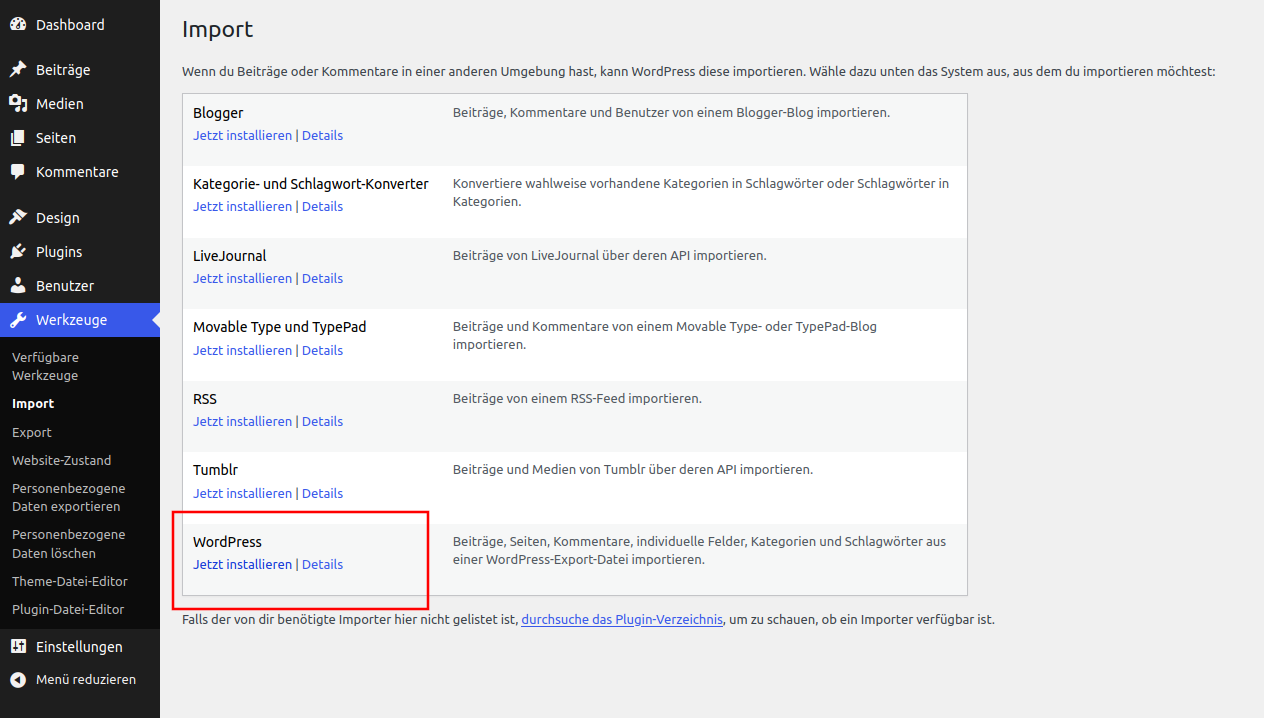The width and height of the screenshot is (1264, 718).
Task: Open the Plugin-Datei-Editor
Action: pyautogui.click(x=68, y=609)
